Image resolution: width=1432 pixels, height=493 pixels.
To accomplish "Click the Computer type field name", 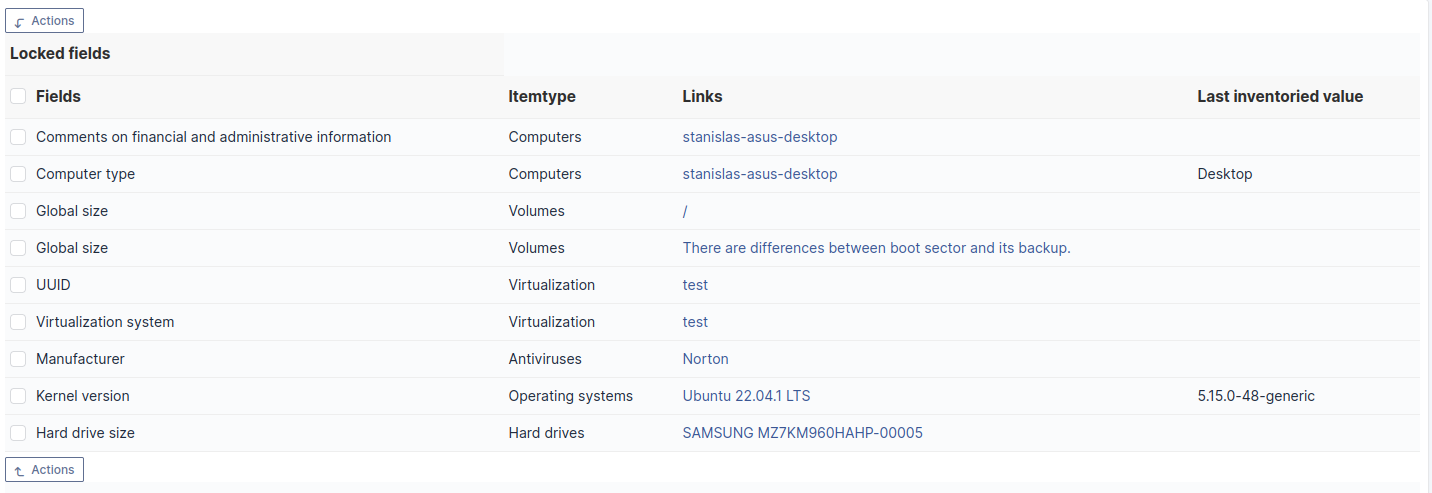I will click(x=85, y=174).
